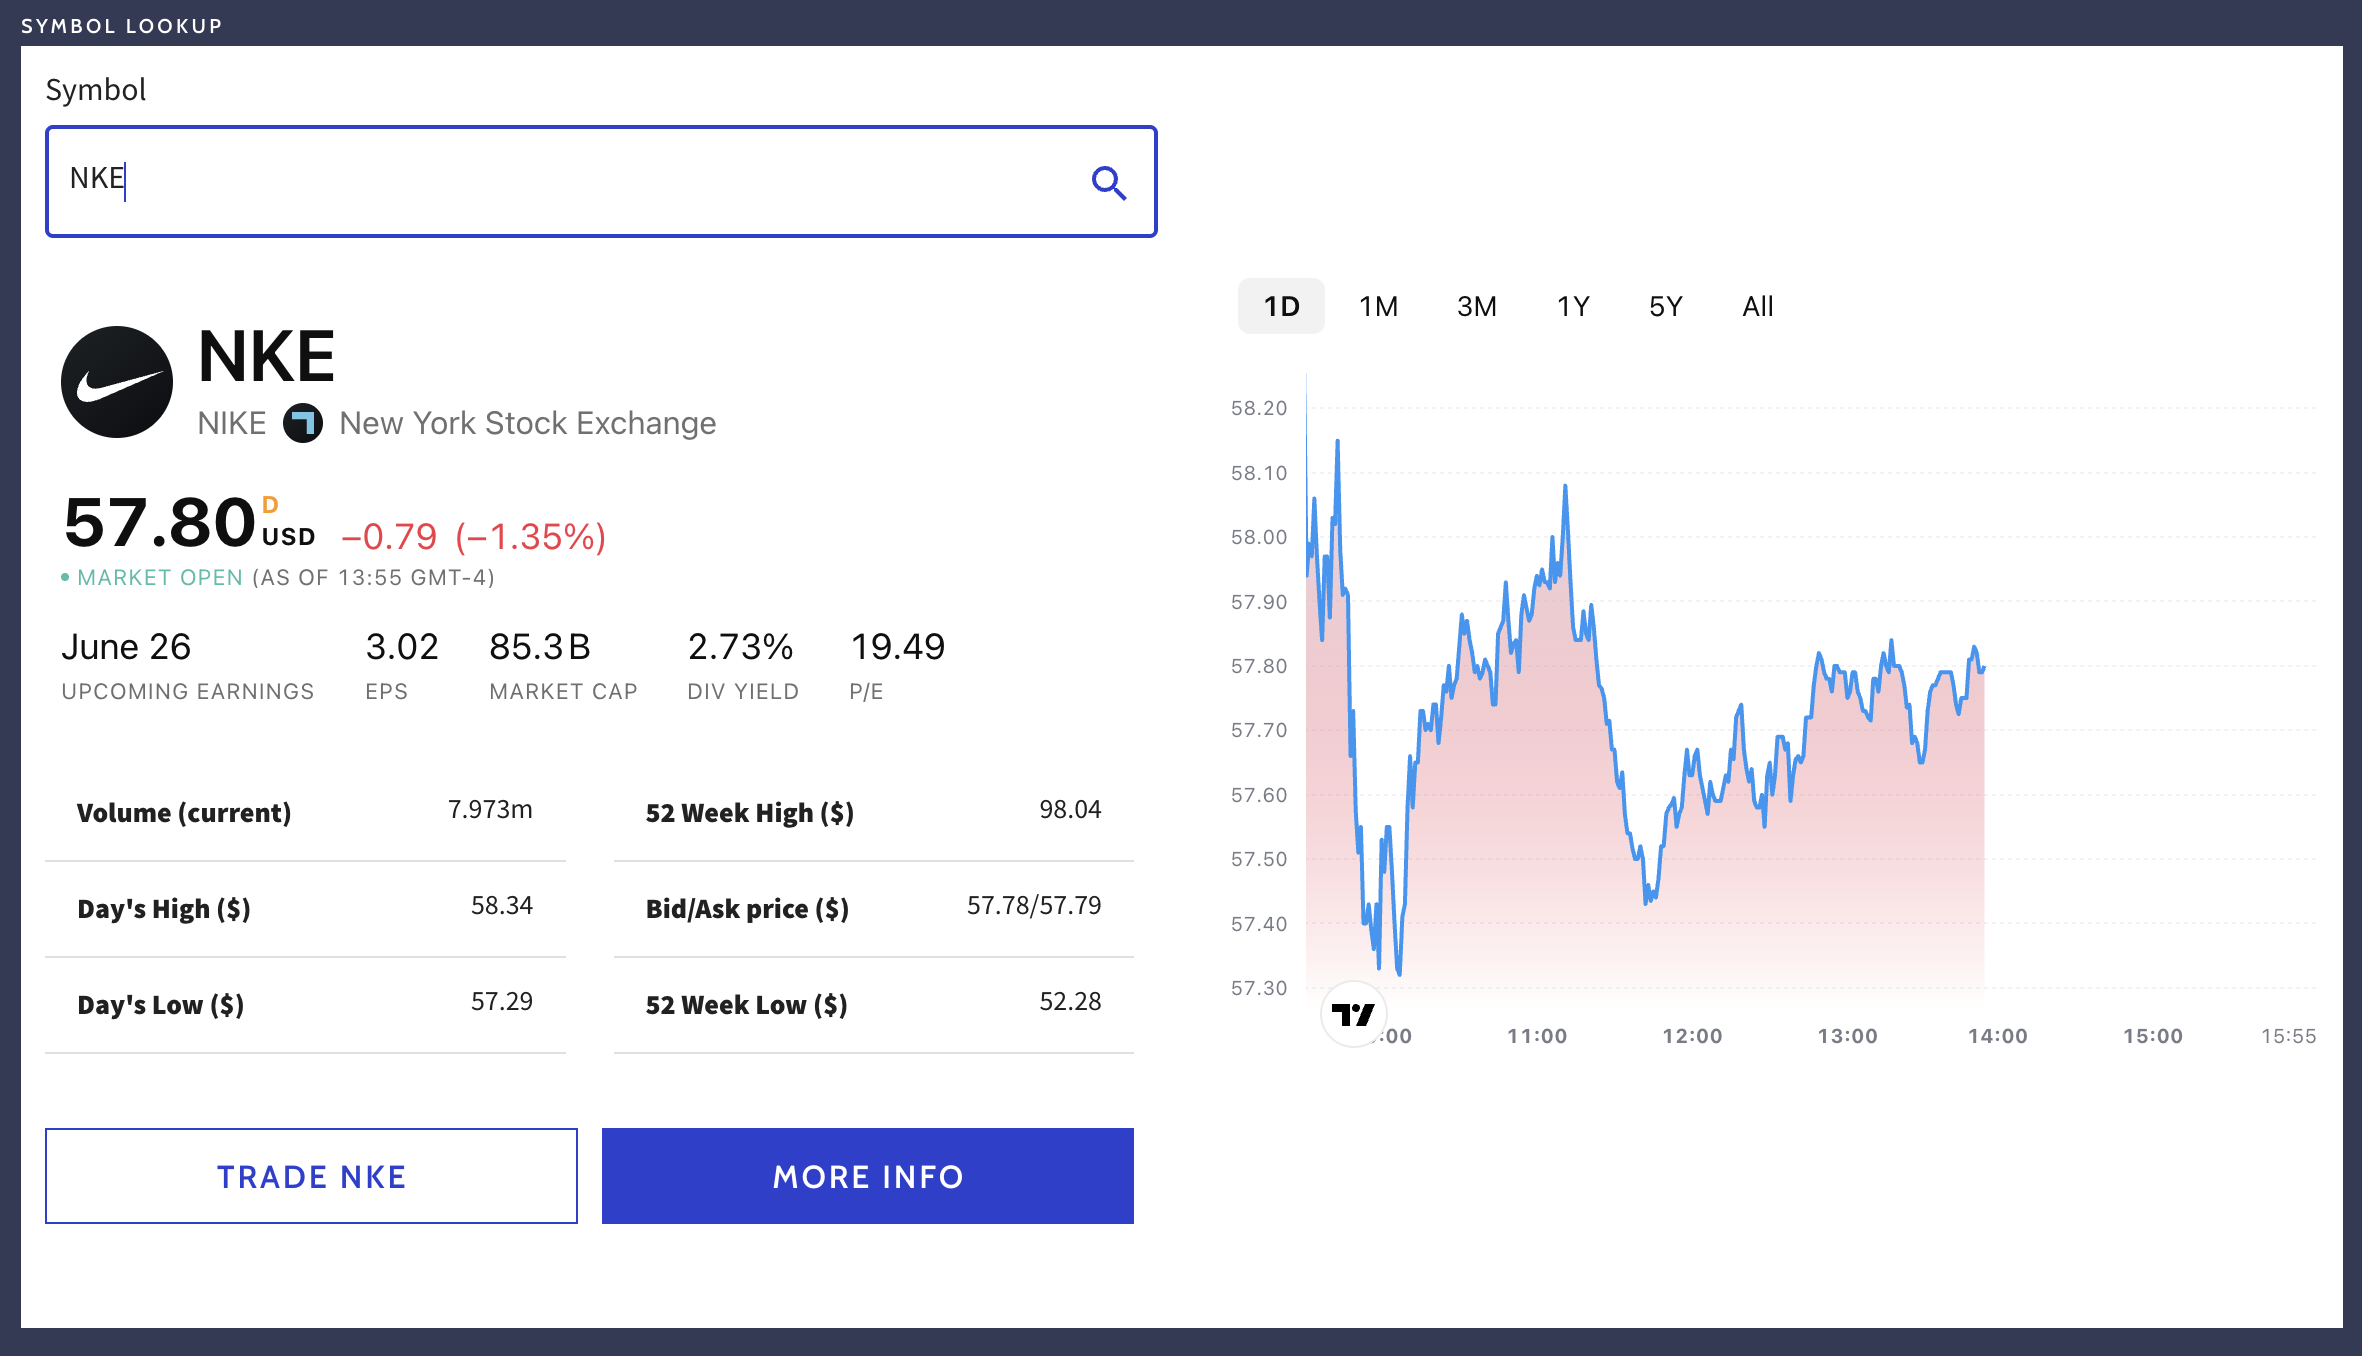Viewport: 2362px width, 1356px height.
Task: Show the 5Y price chart
Action: 1665,306
